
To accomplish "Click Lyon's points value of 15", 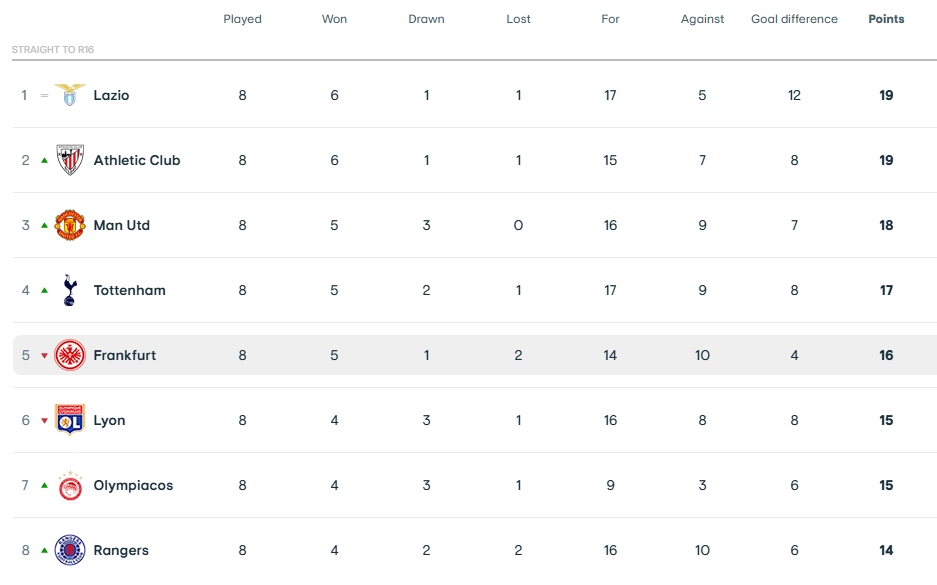I will [x=886, y=420].
